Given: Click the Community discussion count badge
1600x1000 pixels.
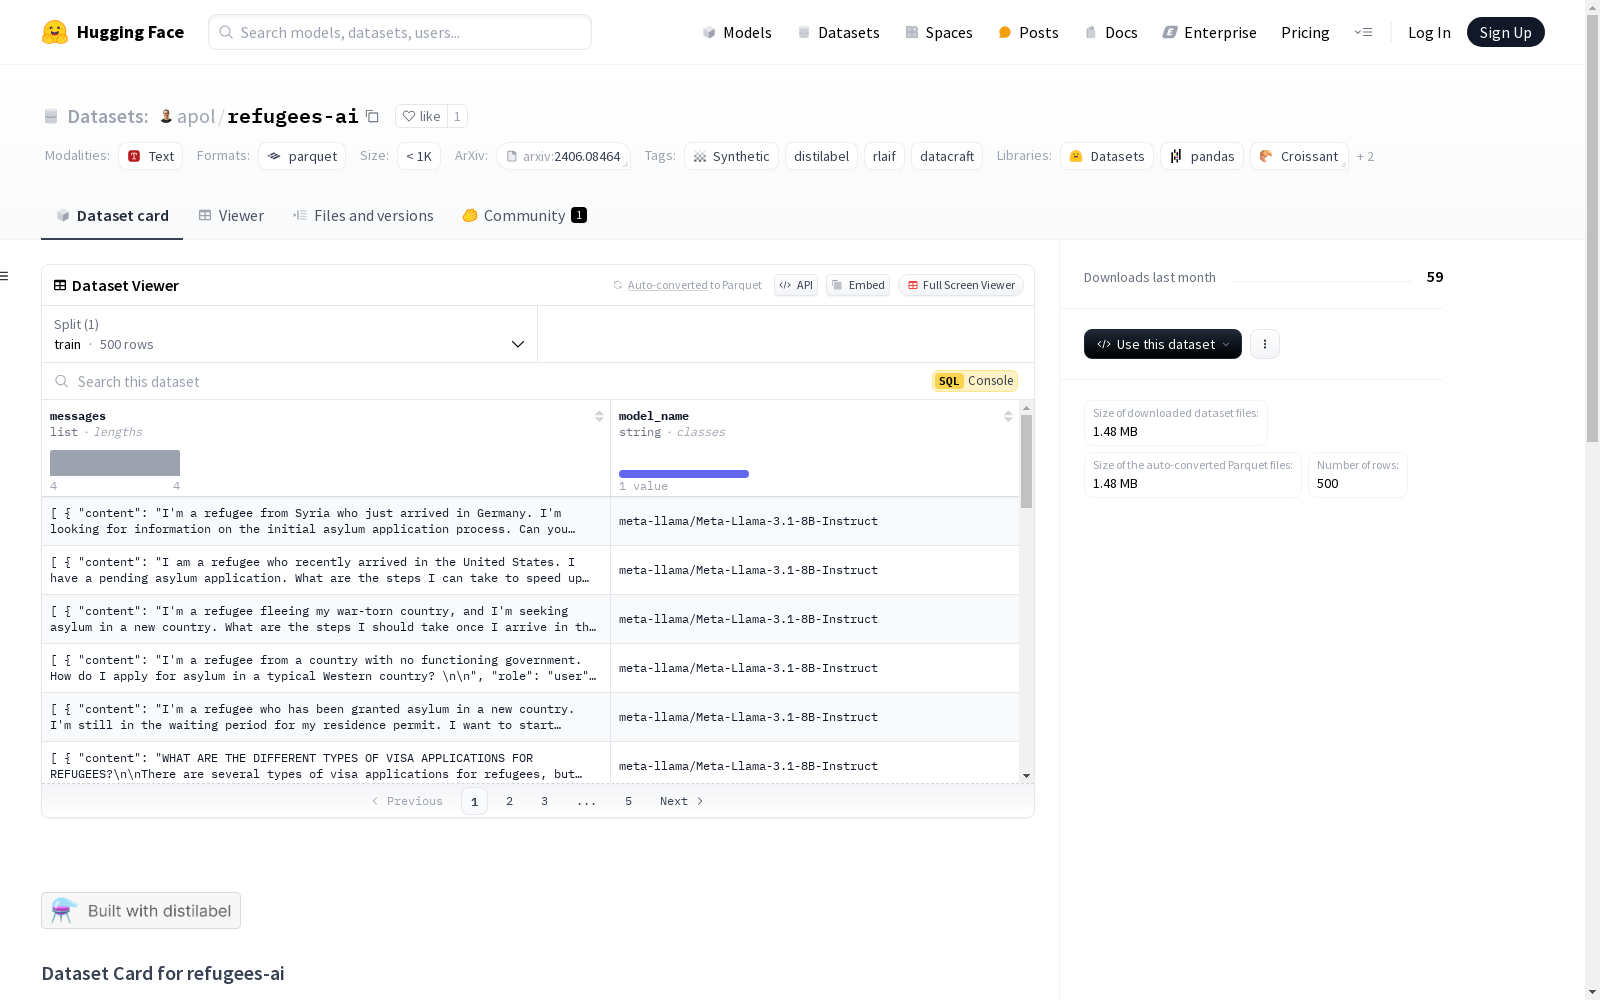Looking at the screenshot, I should 579,215.
